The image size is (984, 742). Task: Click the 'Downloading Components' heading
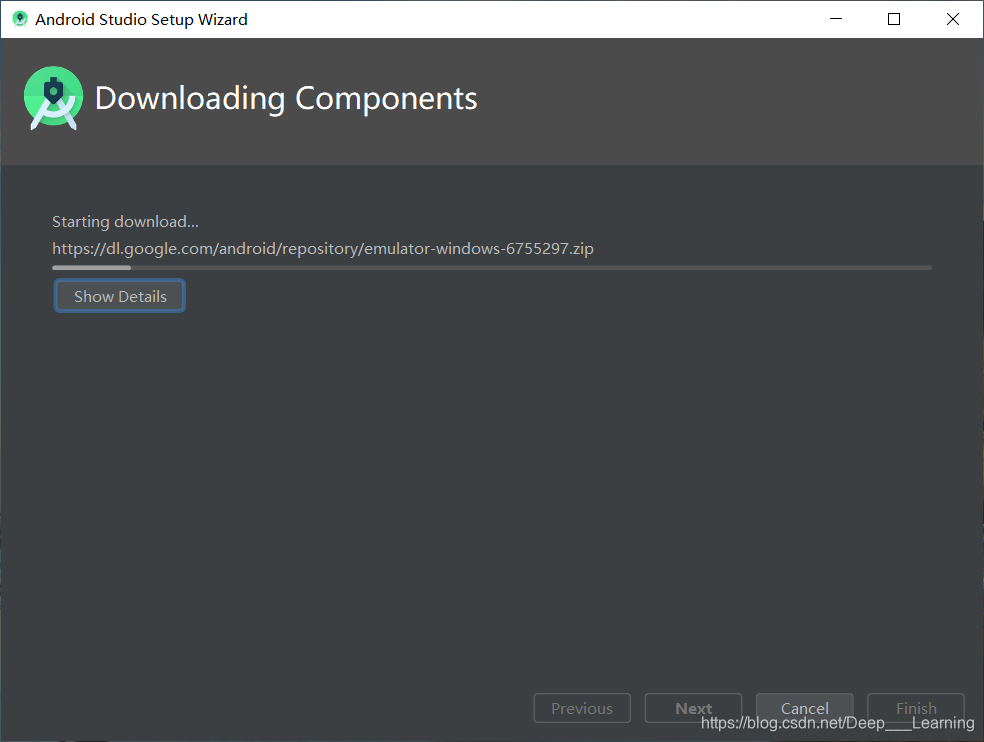286,99
